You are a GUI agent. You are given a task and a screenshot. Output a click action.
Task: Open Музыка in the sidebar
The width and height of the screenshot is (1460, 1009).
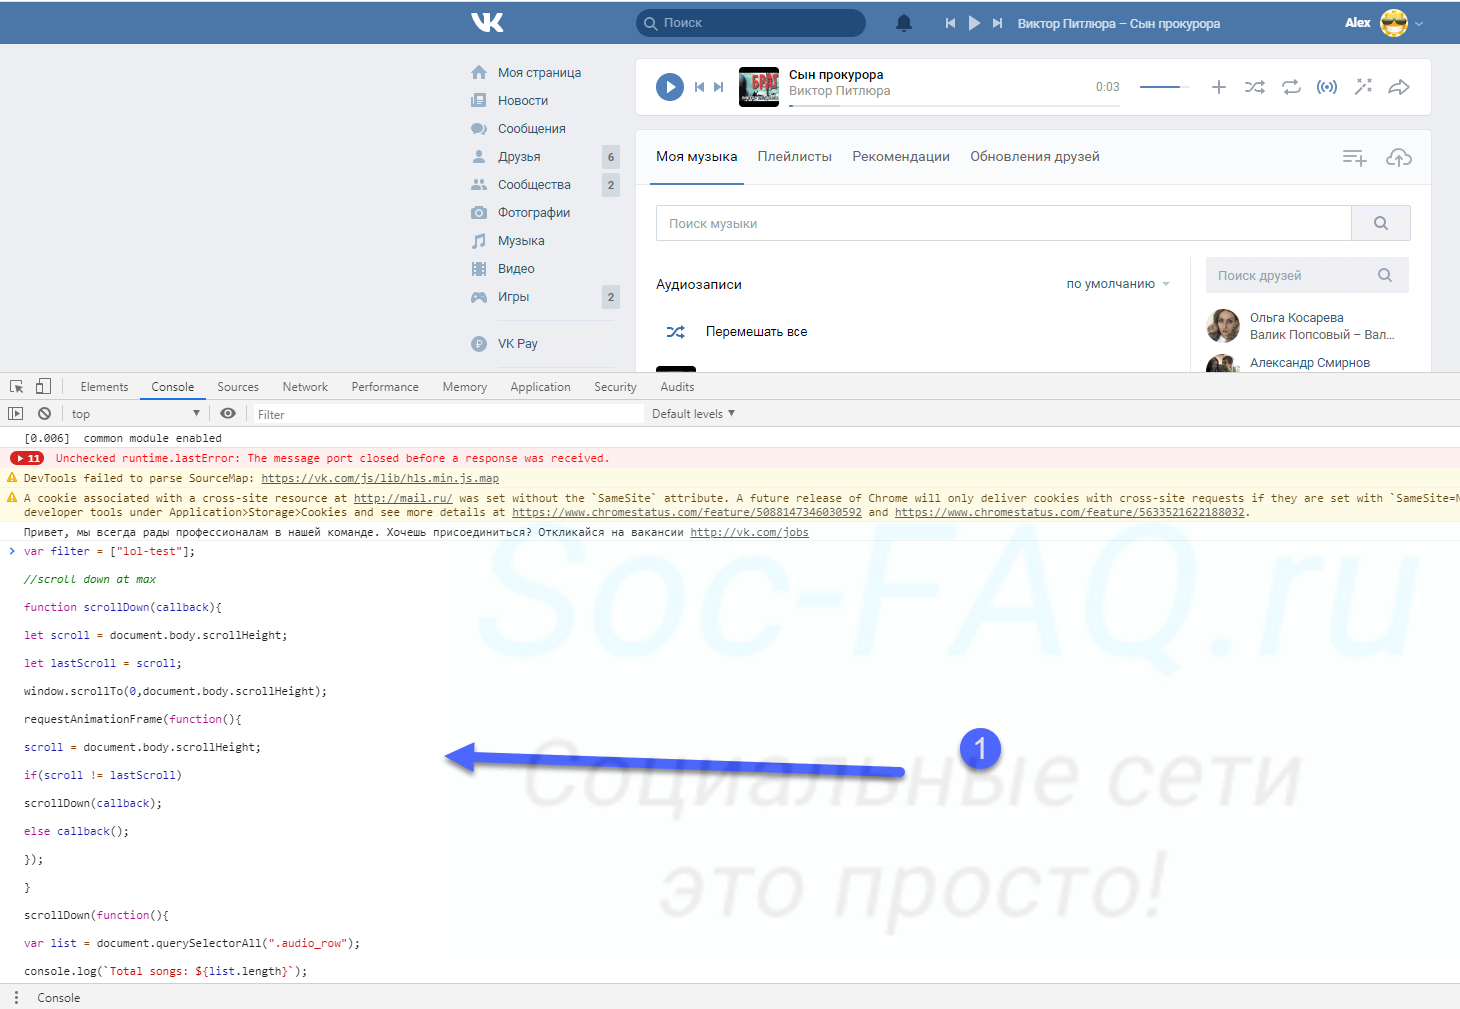coord(521,241)
